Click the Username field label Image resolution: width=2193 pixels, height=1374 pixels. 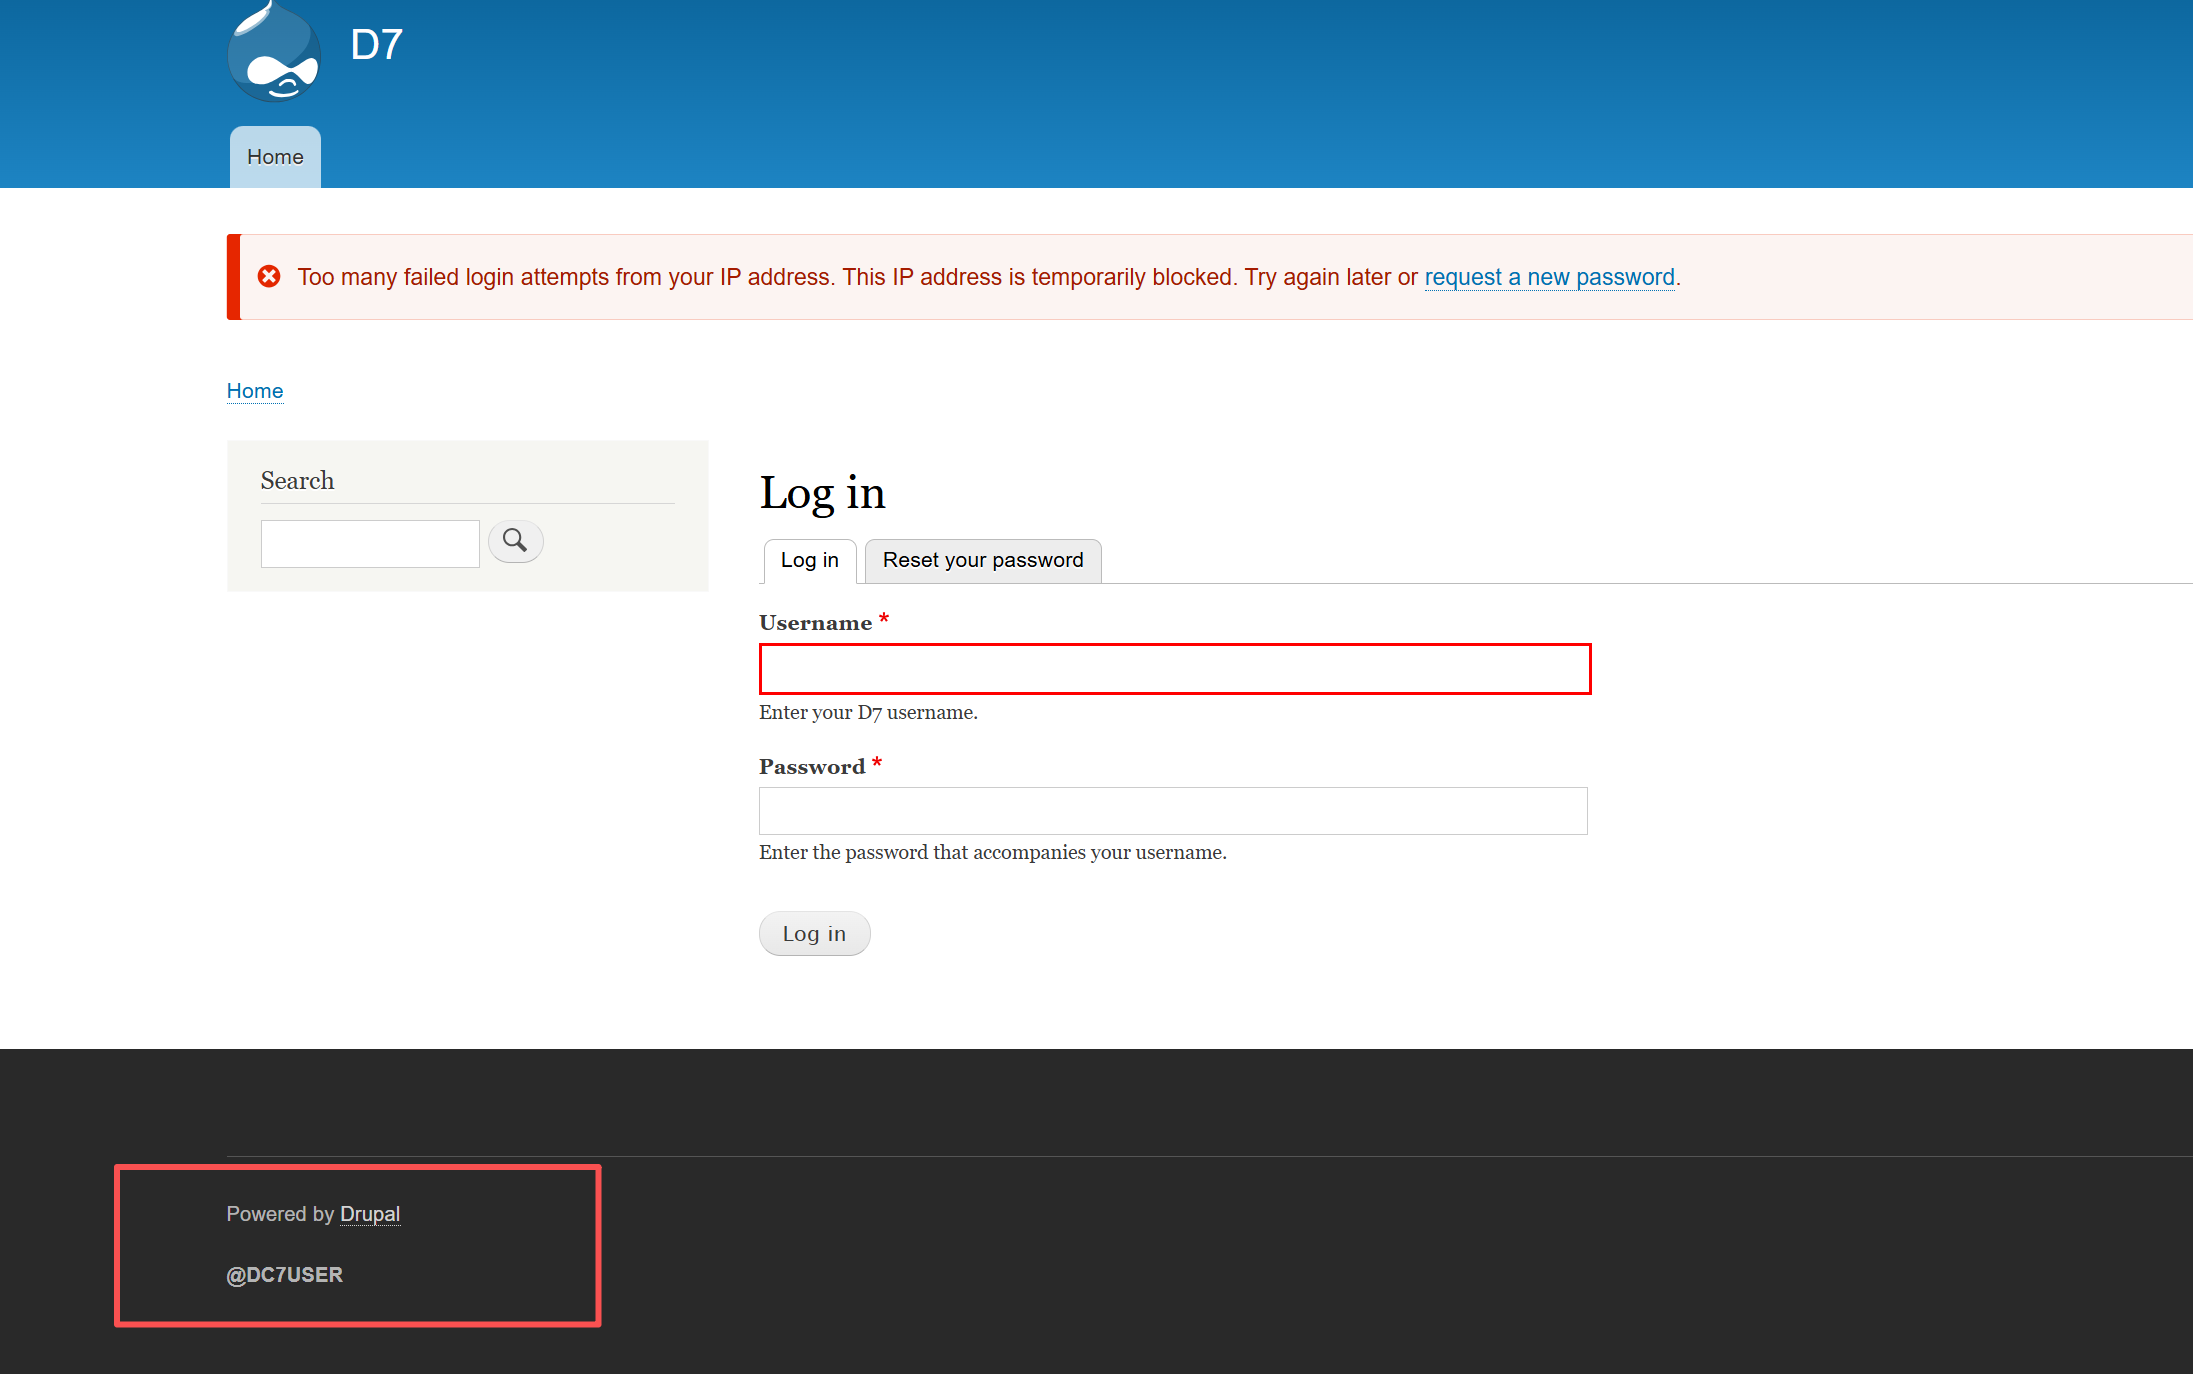815,623
